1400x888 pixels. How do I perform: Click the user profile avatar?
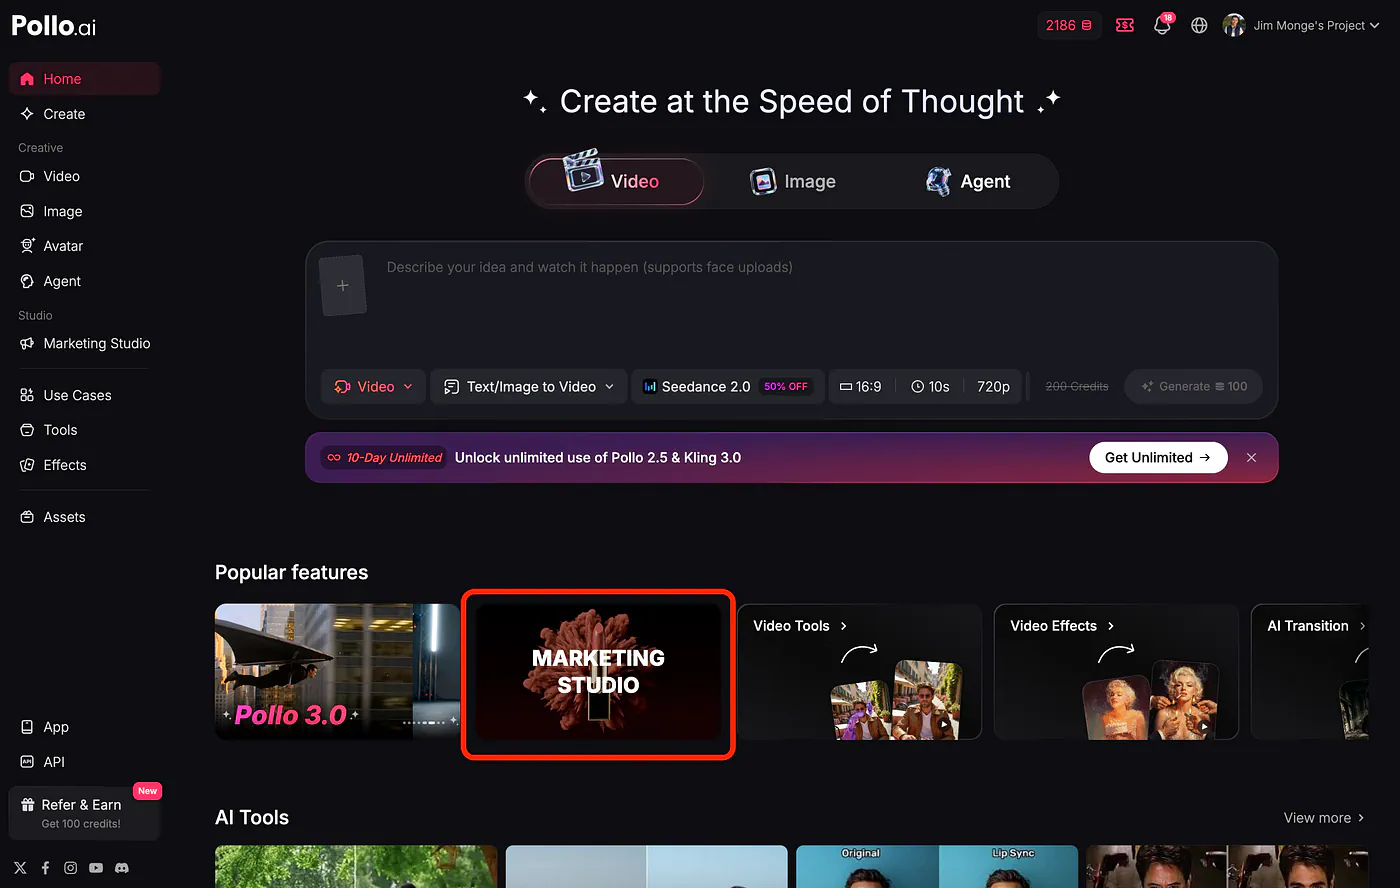point(1234,25)
